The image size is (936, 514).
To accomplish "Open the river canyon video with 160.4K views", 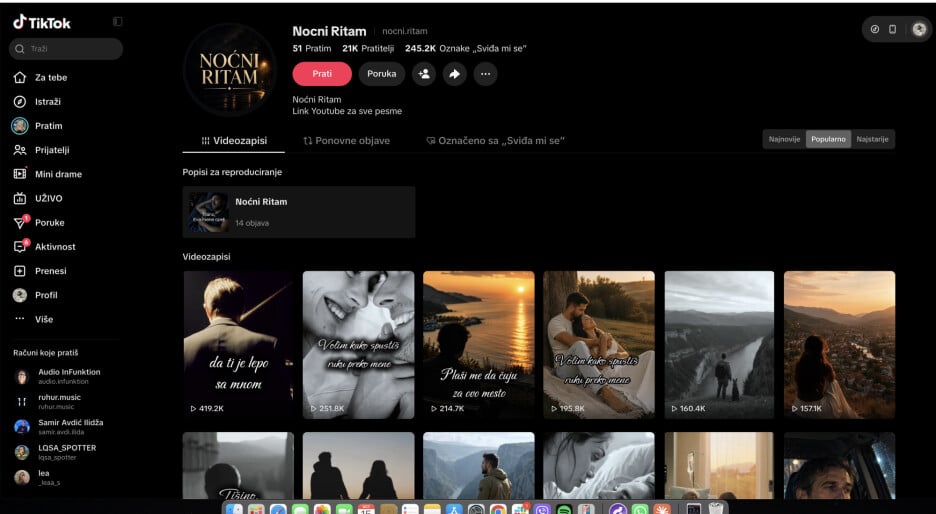I will coord(719,344).
